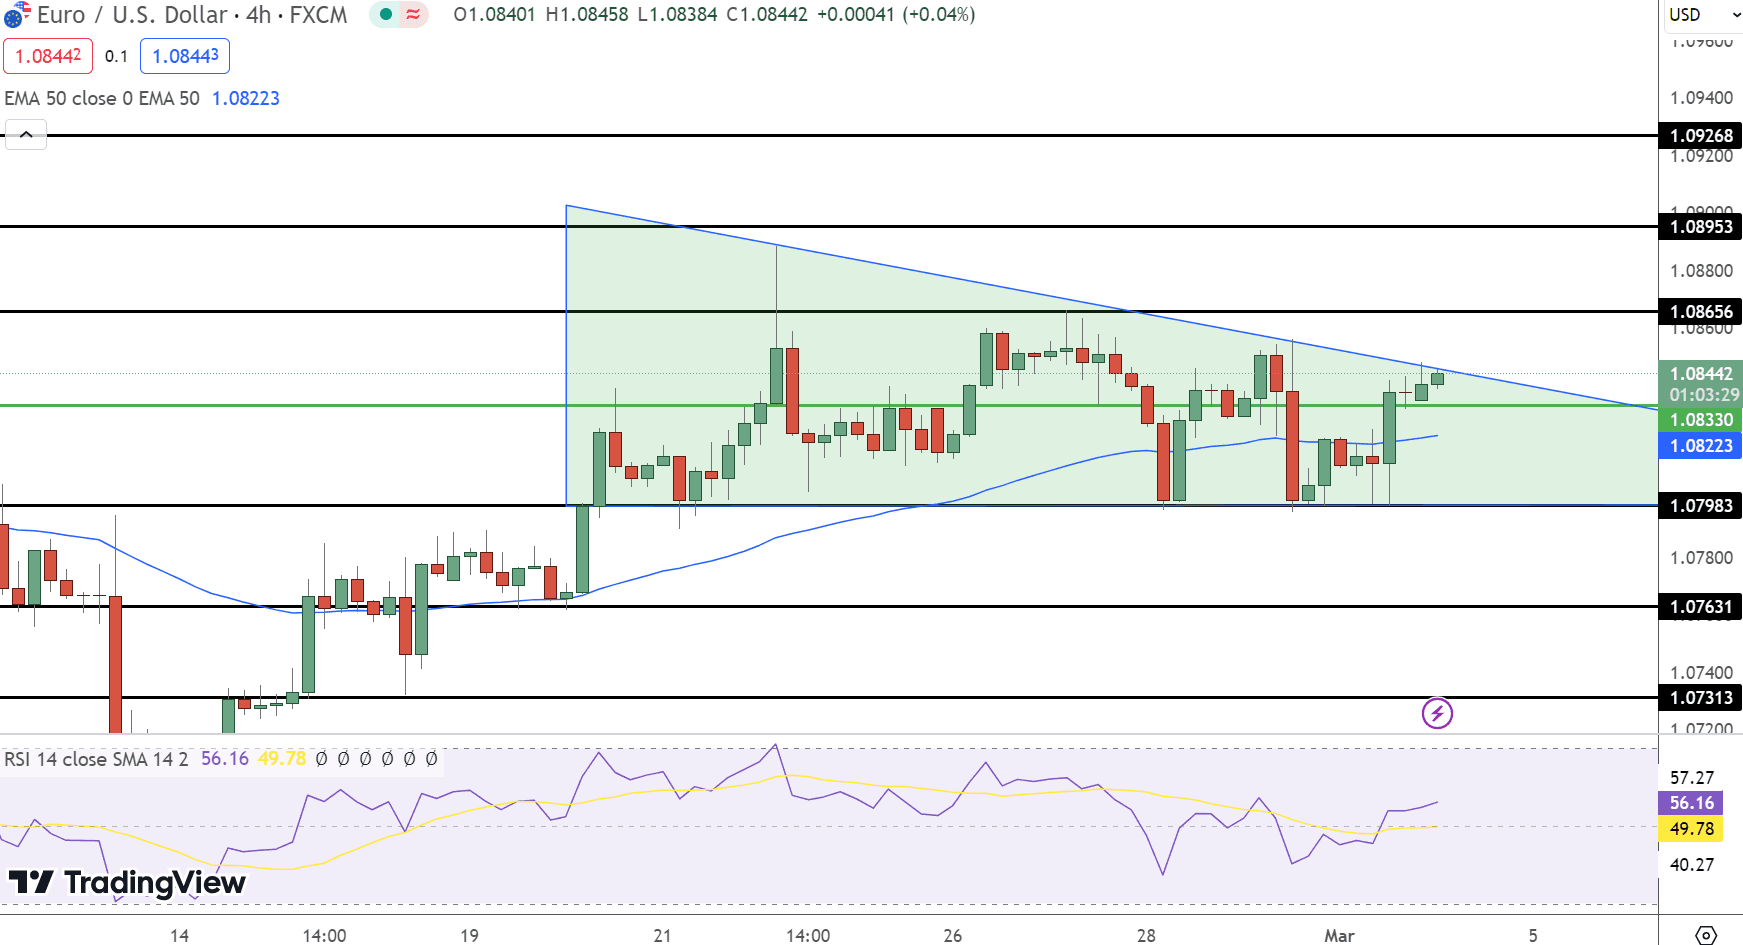Screen dimensions: 1743x945
Task: Click the red approximate-data indicator icon
Action: (413, 15)
